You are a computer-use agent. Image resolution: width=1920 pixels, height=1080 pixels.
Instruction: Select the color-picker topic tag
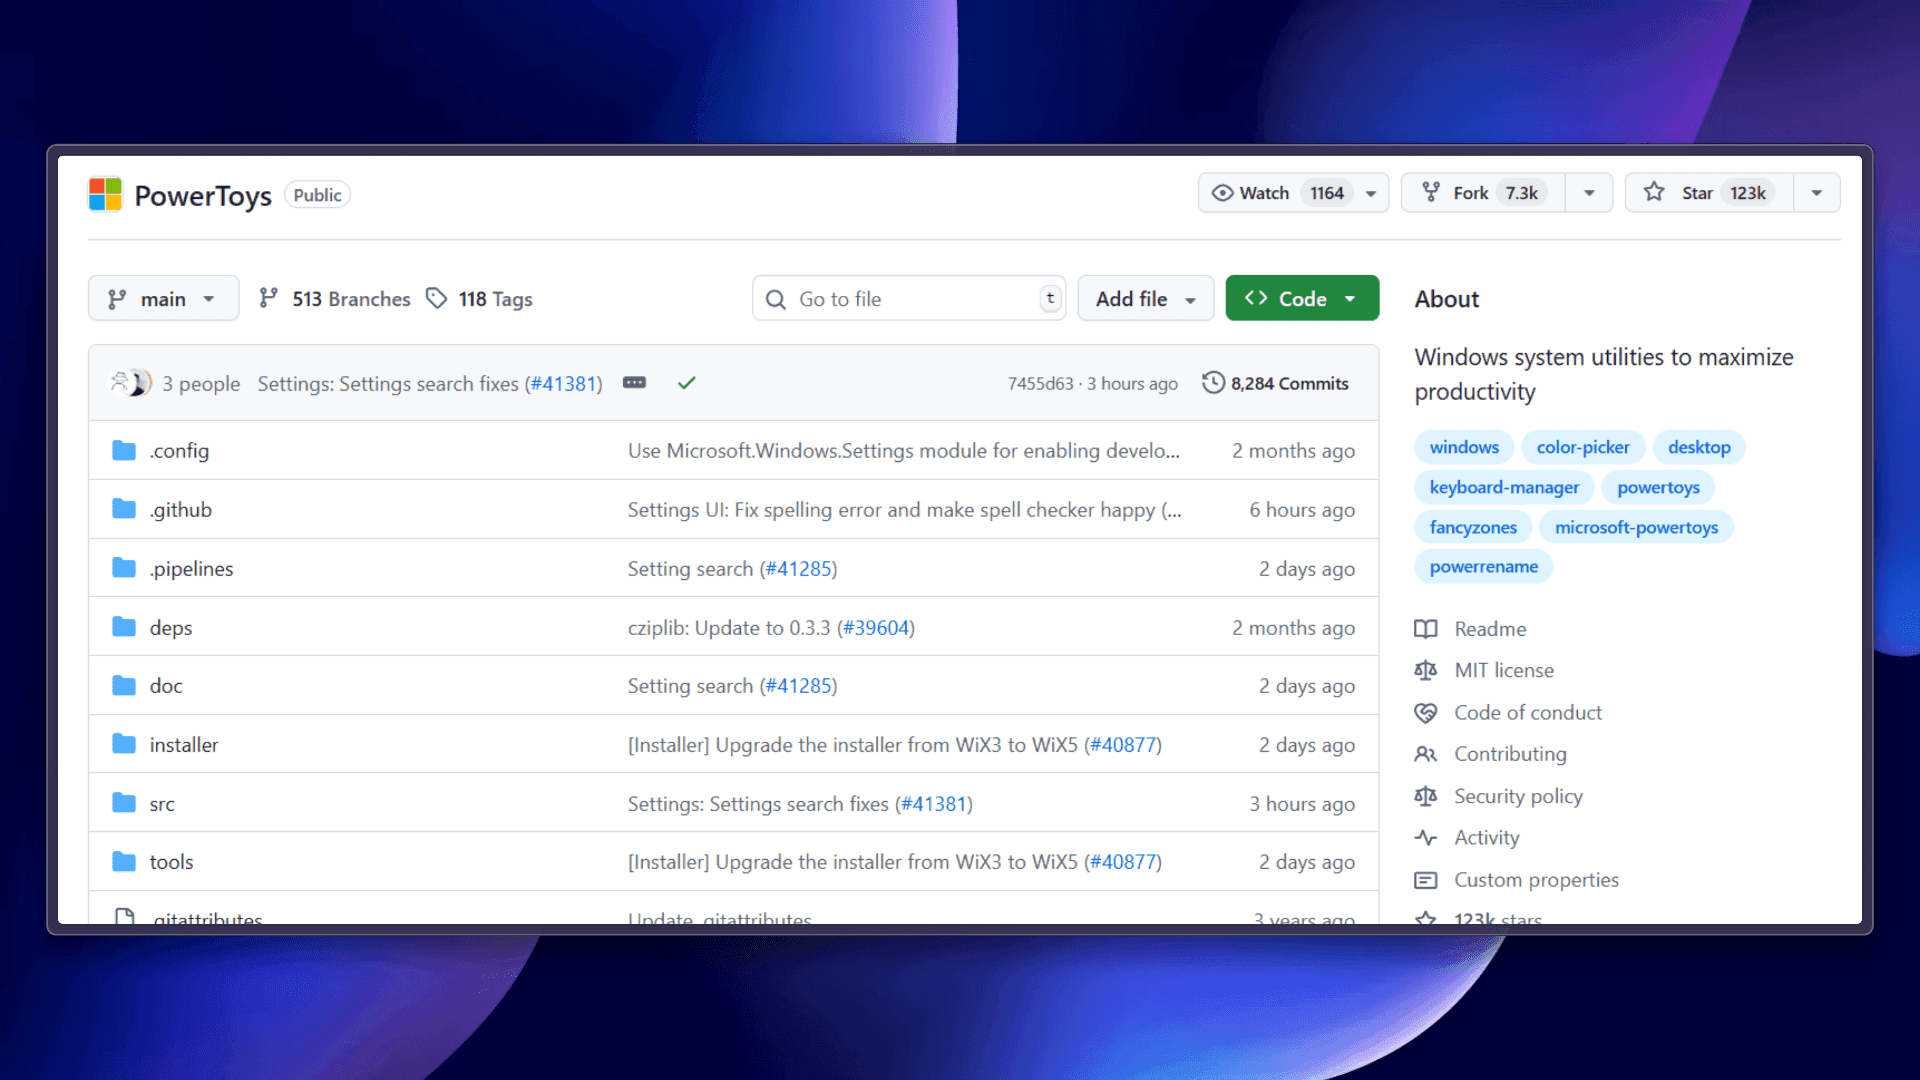[1583, 447]
